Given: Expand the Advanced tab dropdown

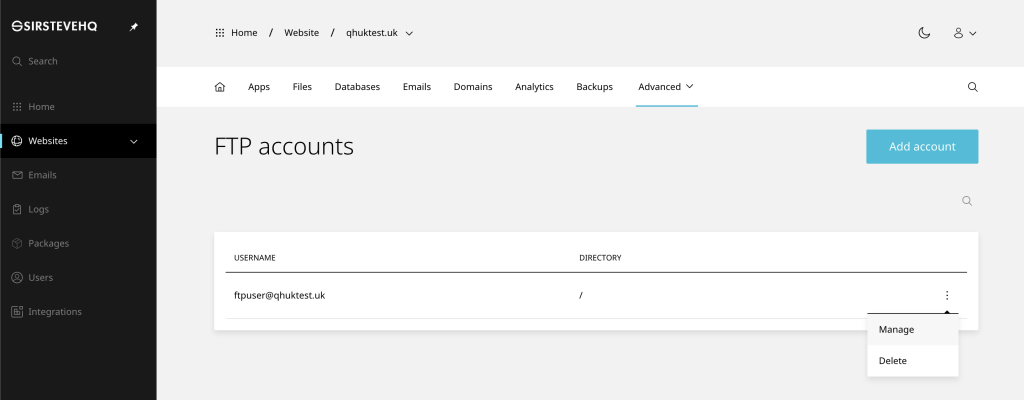Looking at the screenshot, I should (x=666, y=87).
